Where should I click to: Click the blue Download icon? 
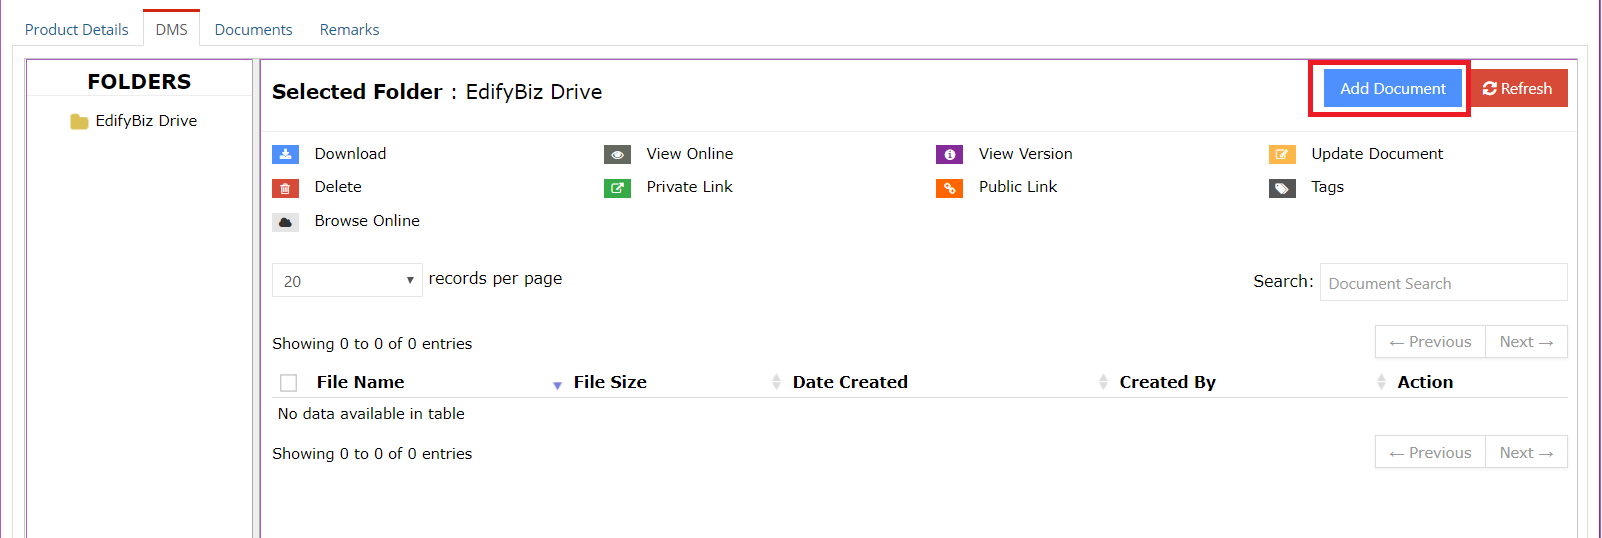pos(285,154)
